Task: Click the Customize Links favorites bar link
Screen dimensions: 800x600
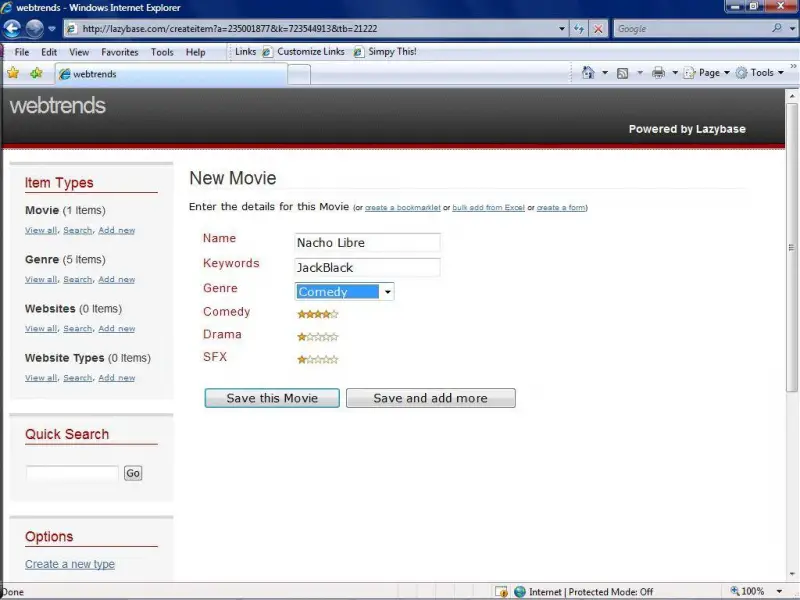Action: coord(311,52)
